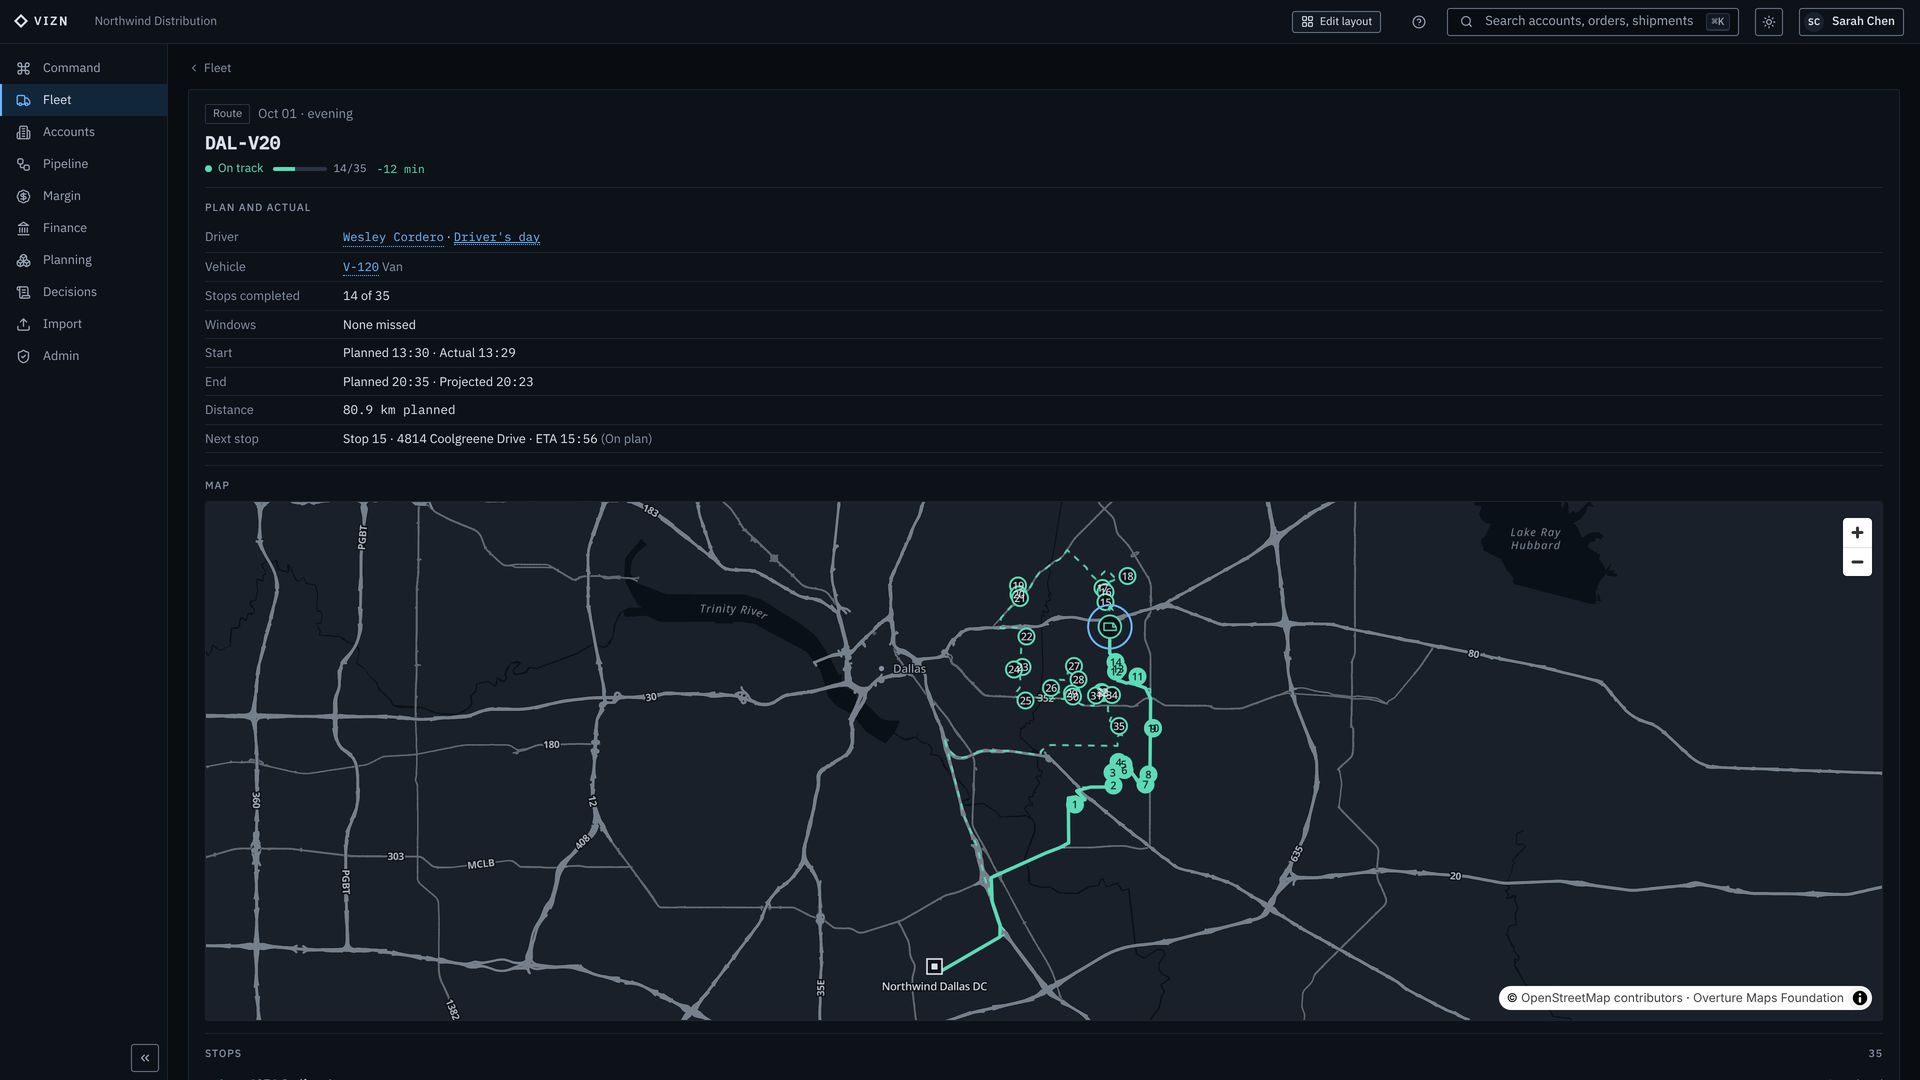This screenshot has width=1920, height=1080.
Task: Open the Driver's day link
Action: pos(496,238)
